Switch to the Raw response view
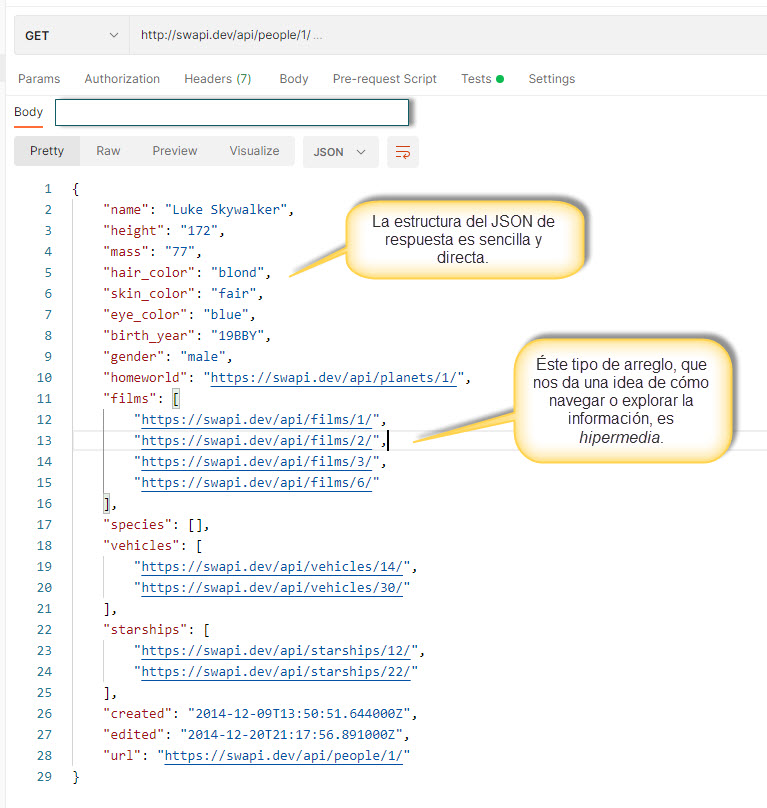The image size is (767, 808). click(x=107, y=150)
